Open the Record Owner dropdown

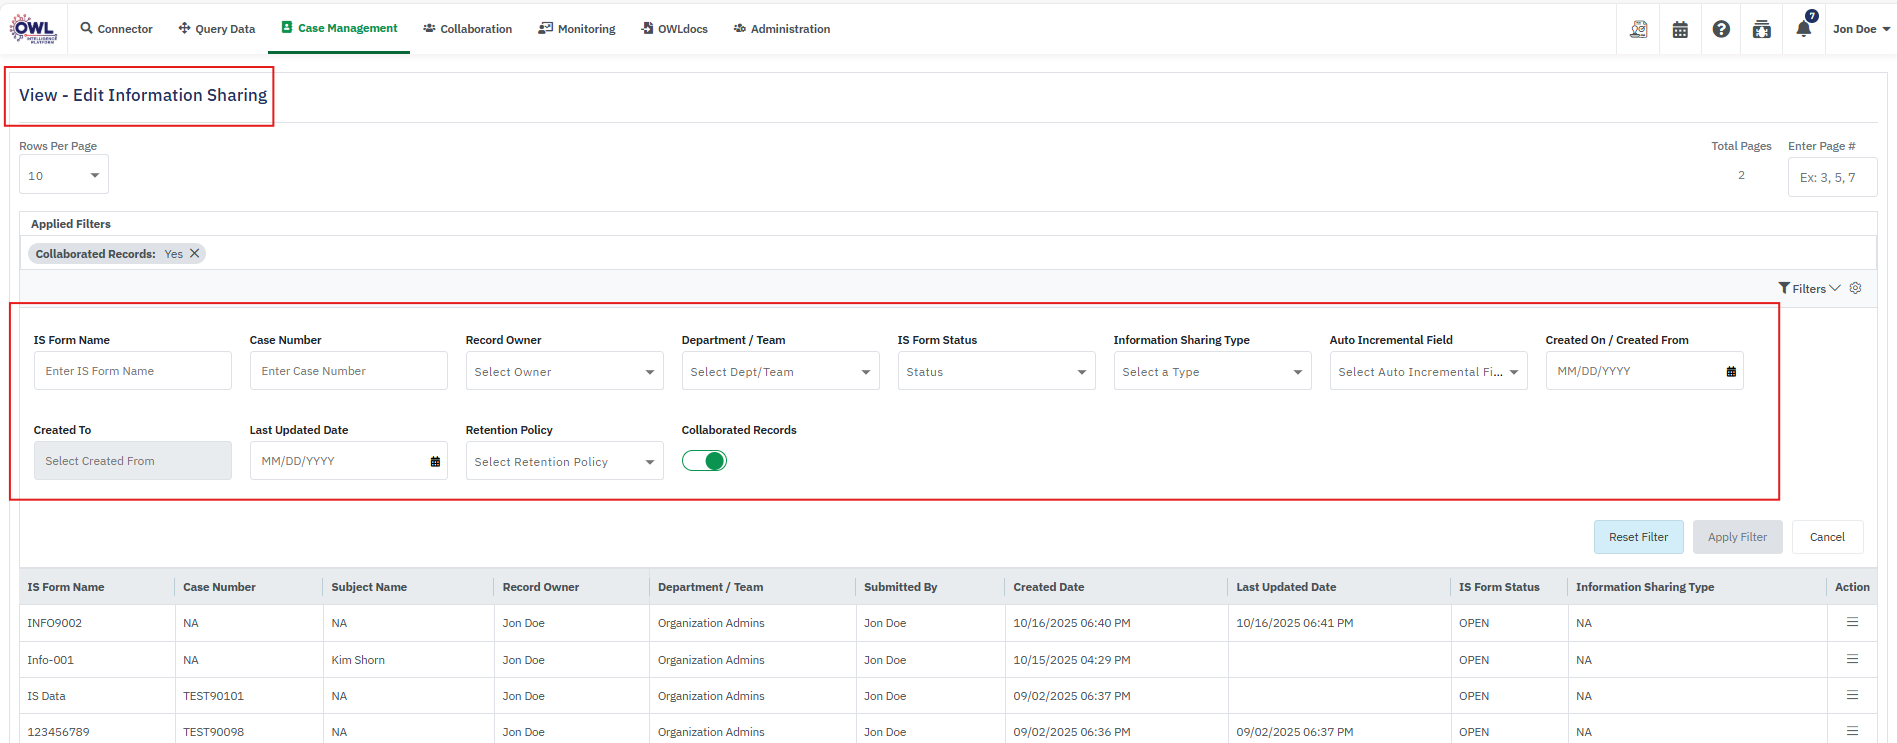click(x=564, y=371)
